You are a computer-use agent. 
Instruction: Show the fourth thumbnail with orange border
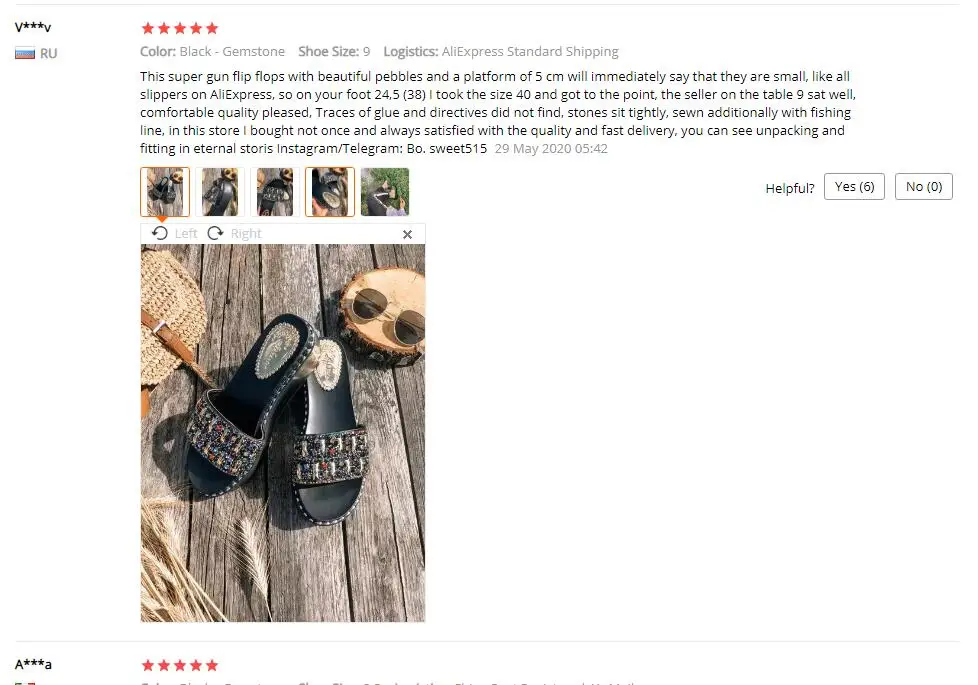[x=330, y=192]
